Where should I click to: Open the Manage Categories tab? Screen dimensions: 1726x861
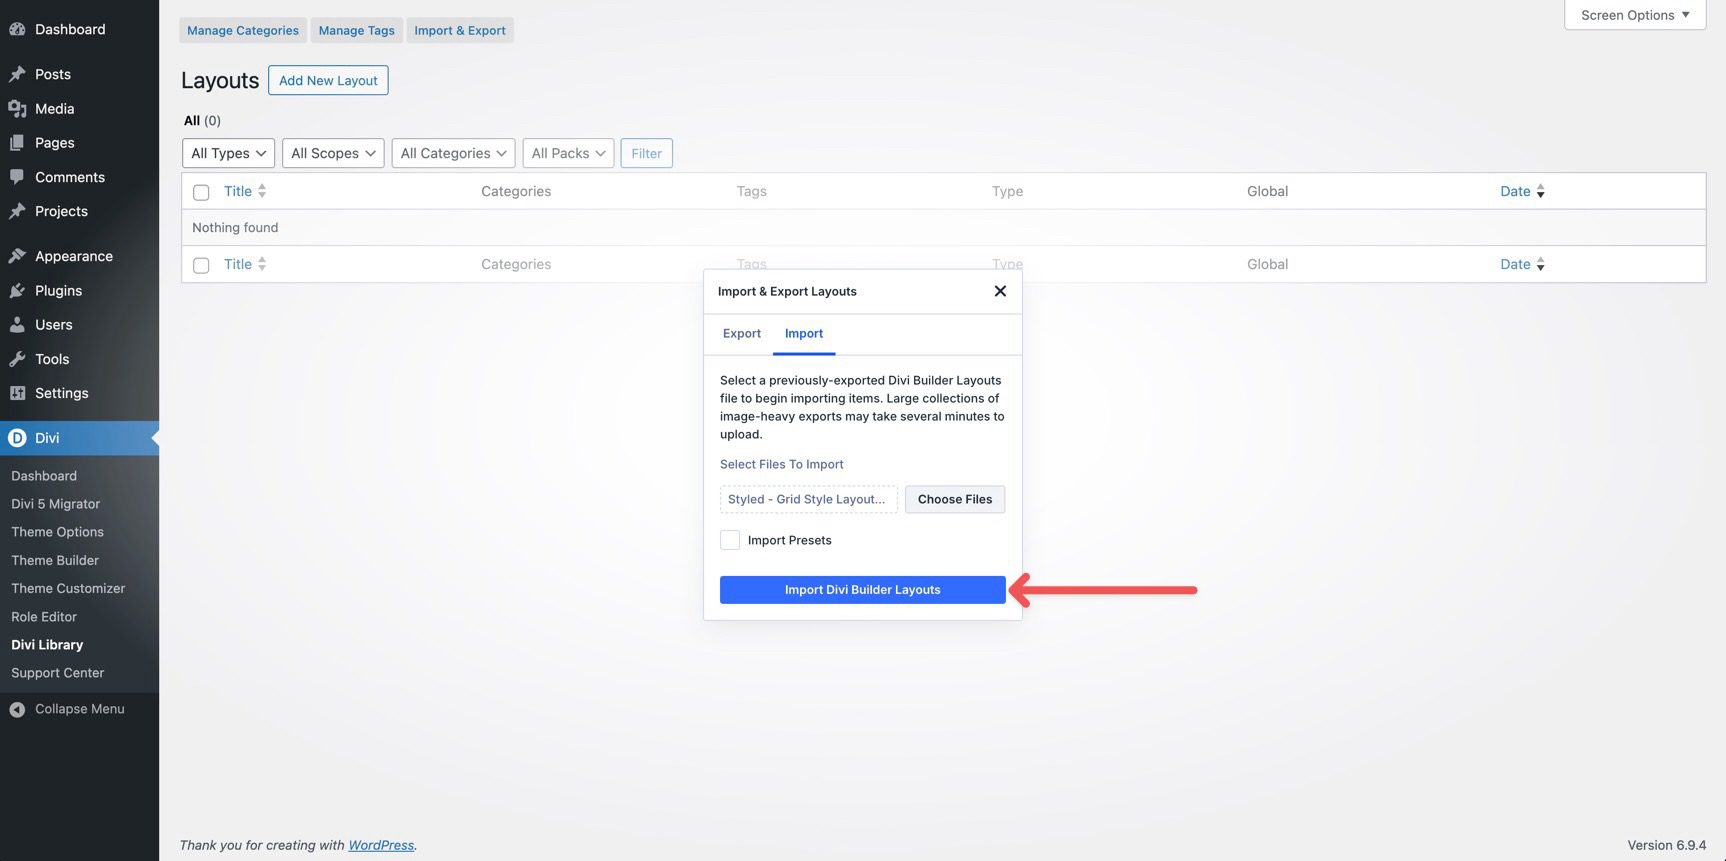tap(243, 30)
